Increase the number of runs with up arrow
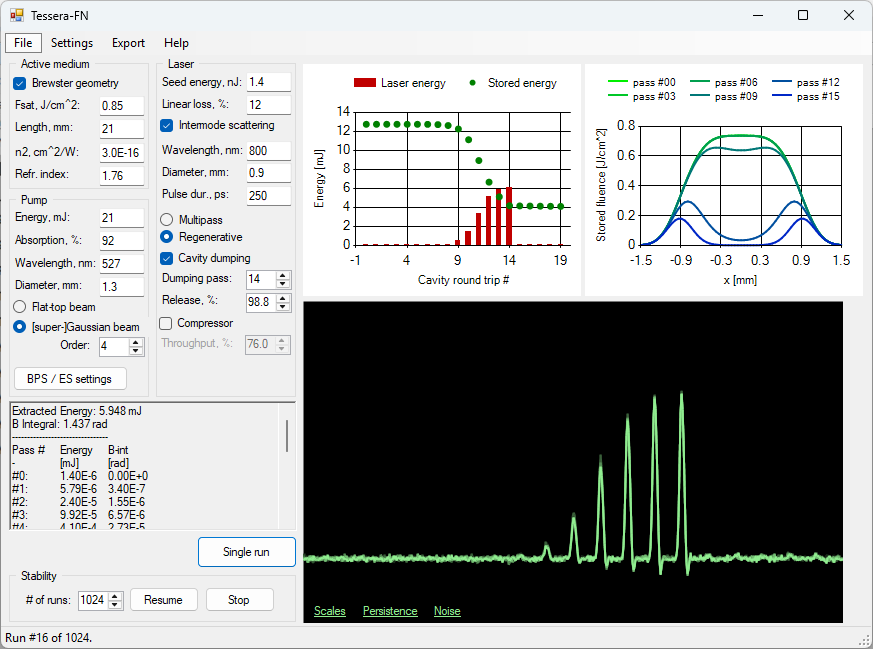Viewport: 873px width, 649px height. pyautogui.click(x=115, y=596)
